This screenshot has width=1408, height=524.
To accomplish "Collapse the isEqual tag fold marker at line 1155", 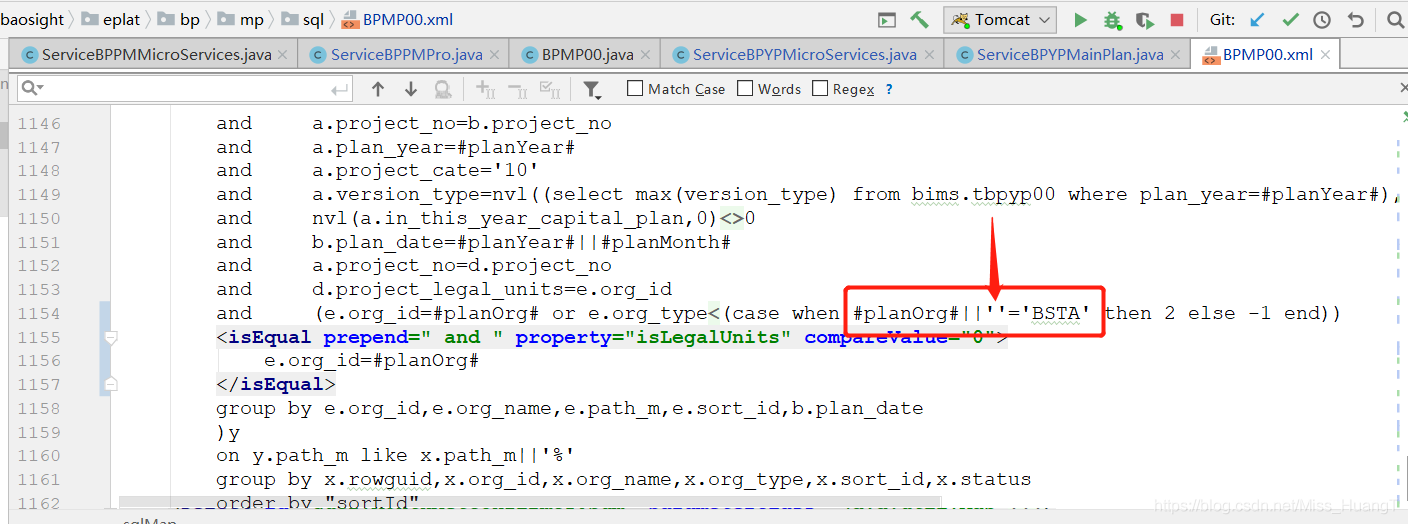I will (x=111, y=337).
